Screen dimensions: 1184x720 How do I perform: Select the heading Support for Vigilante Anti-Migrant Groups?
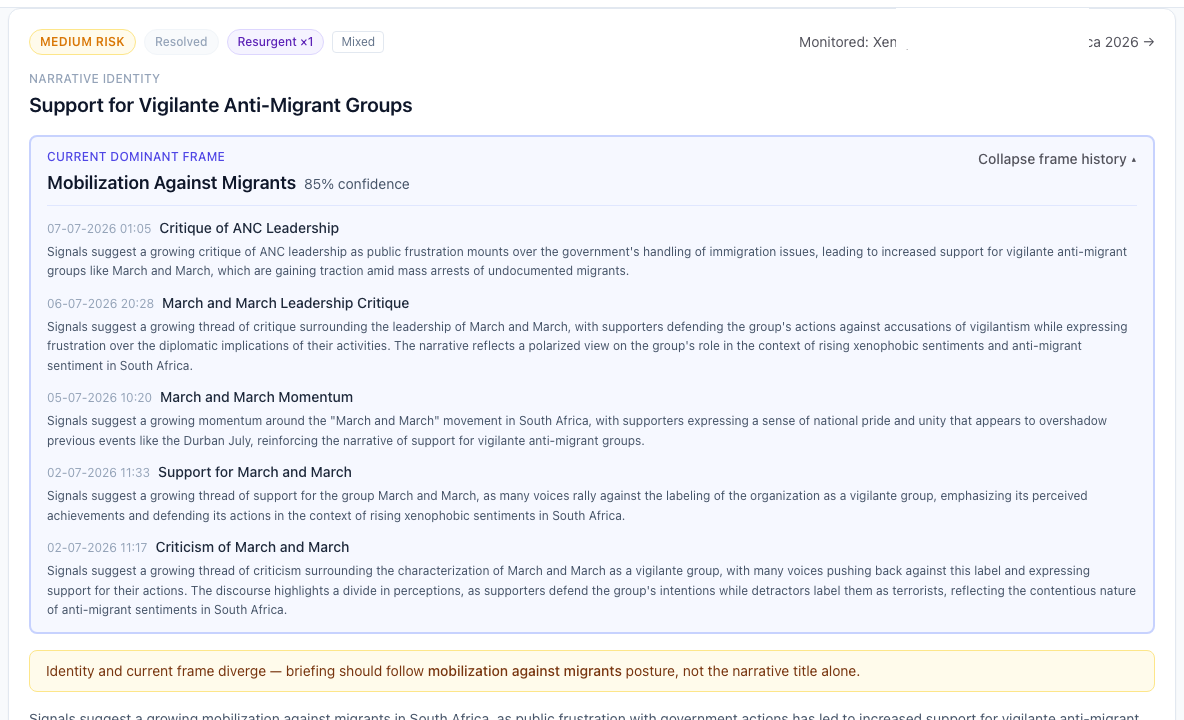click(220, 105)
